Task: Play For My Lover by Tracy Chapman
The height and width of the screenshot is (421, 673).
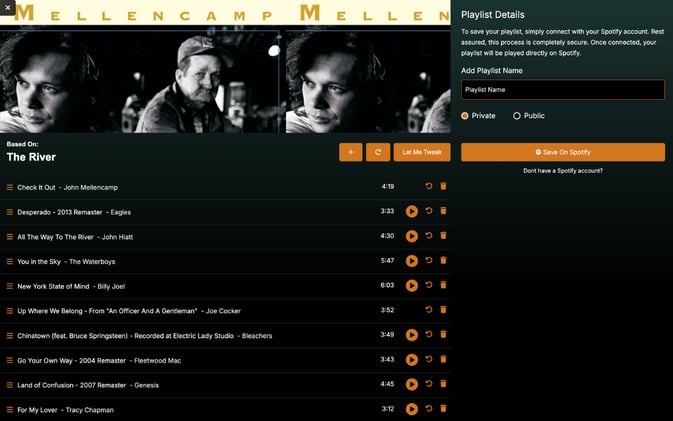Action: tap(412, 409)
